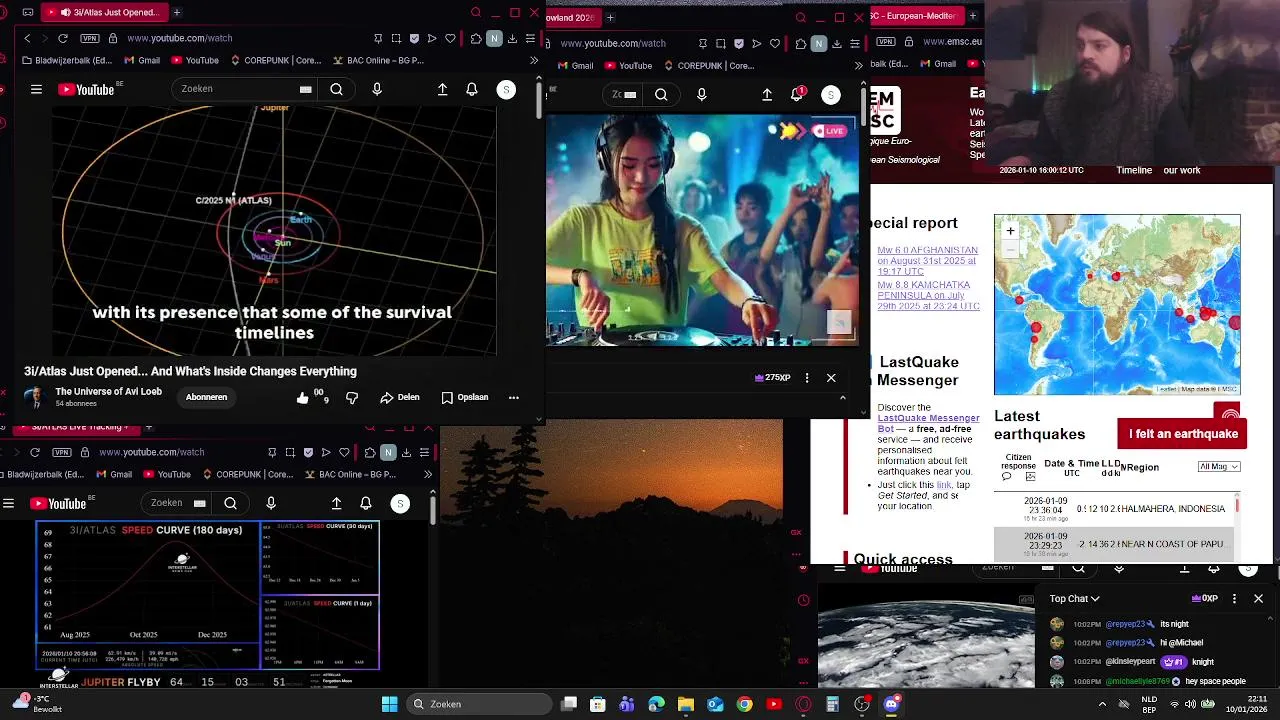Focus the Zoeken search box in top-left YouTube
This screenshot has width=1280, height=720.
[246, 89]
